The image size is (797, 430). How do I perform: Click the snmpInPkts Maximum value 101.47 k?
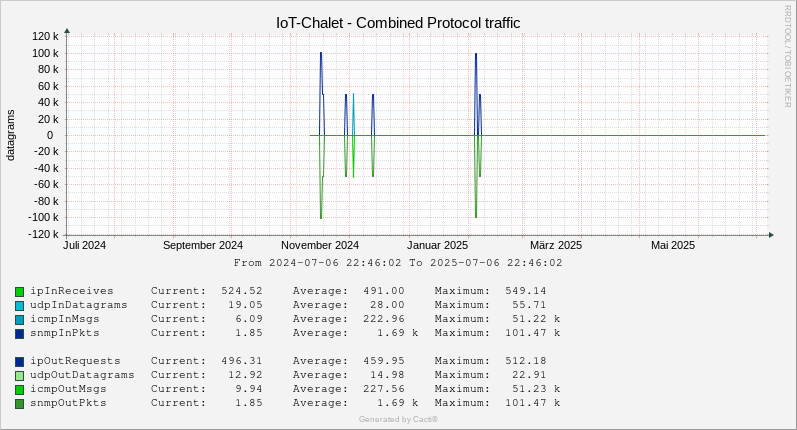pyautogui.click(x=532, y=333)
